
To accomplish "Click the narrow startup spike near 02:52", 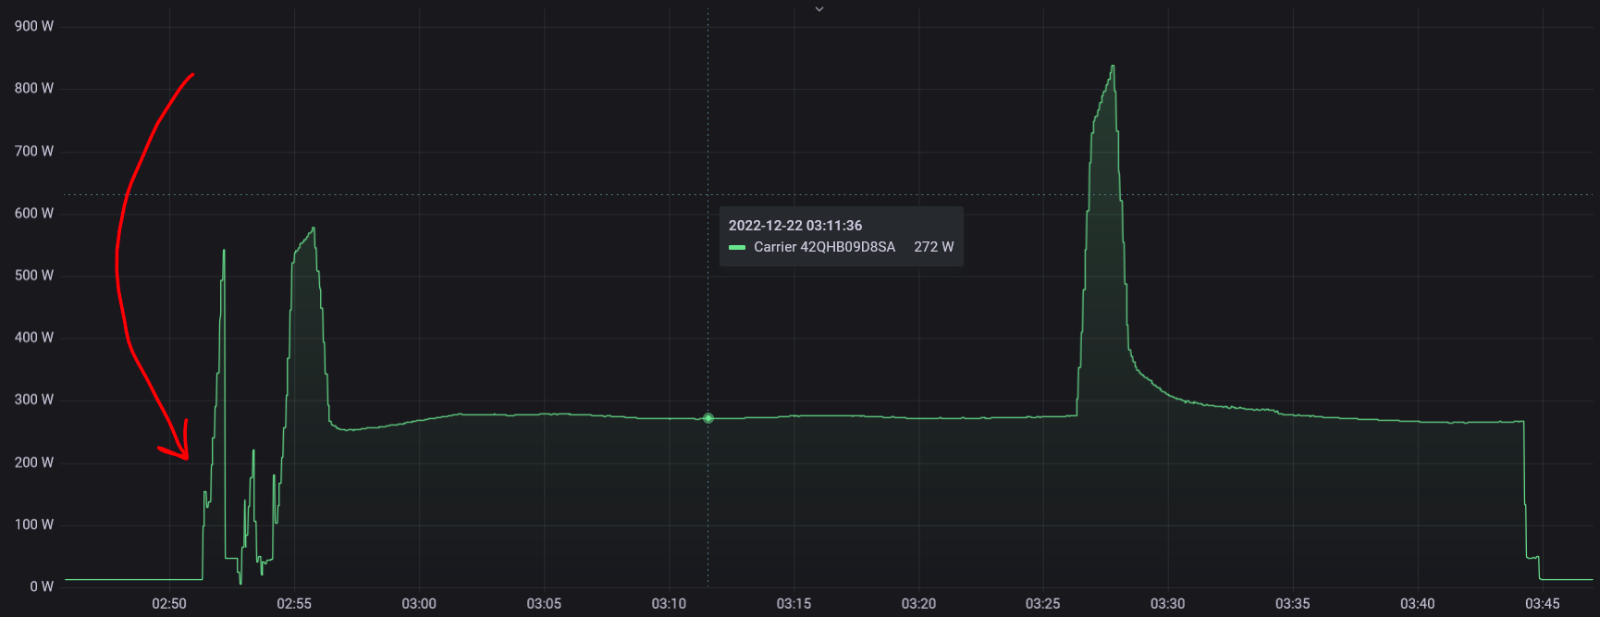I will (x=224, y=251).
